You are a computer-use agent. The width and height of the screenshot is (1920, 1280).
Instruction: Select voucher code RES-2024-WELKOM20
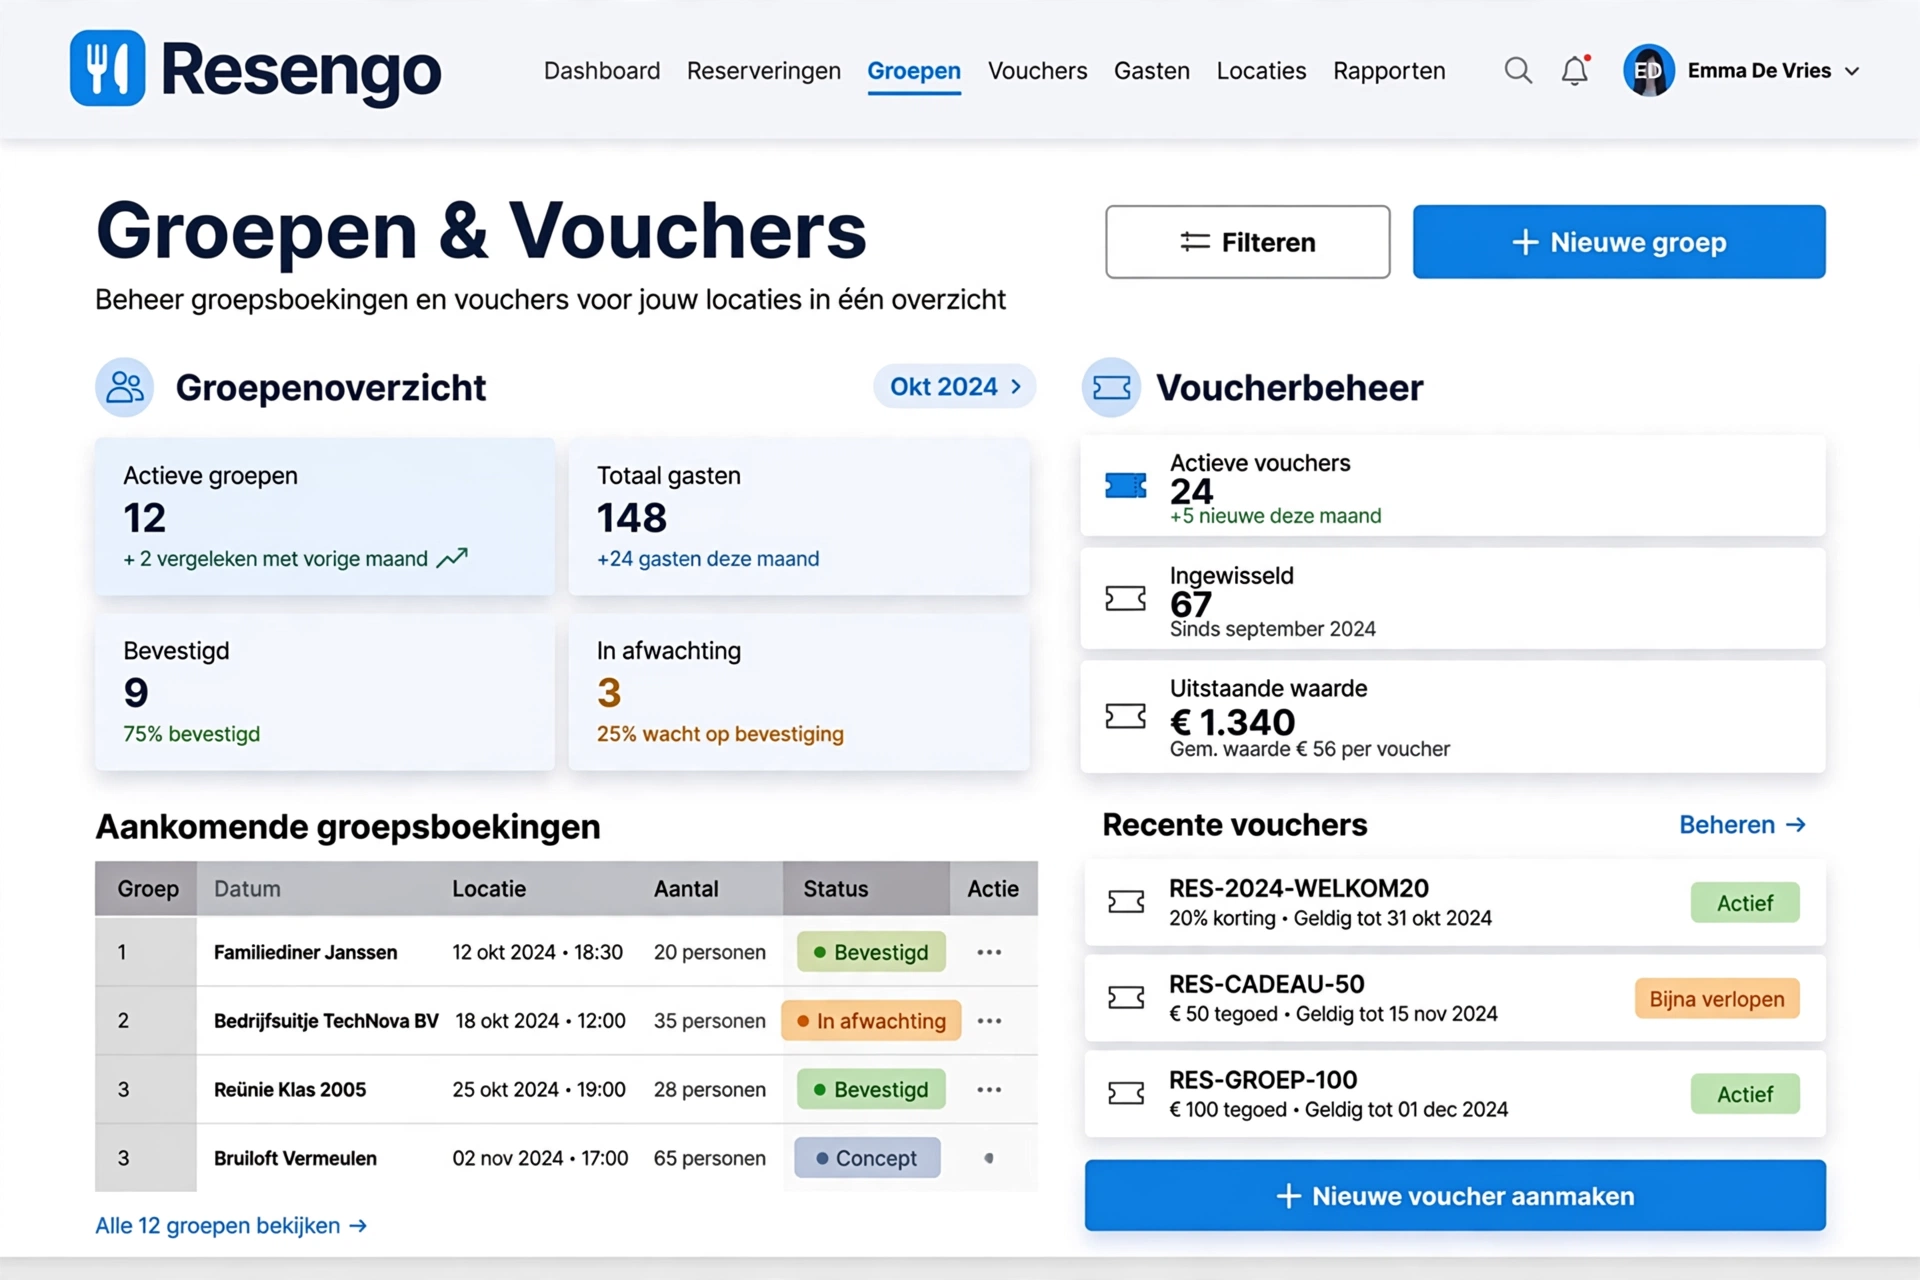coord(1299,888)
